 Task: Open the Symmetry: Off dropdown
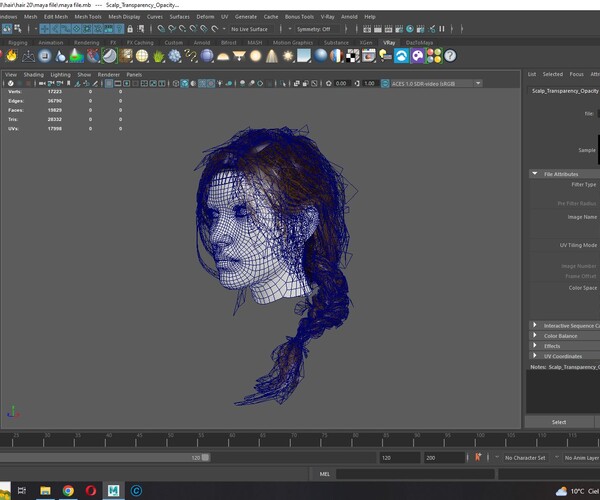[317, 29]
